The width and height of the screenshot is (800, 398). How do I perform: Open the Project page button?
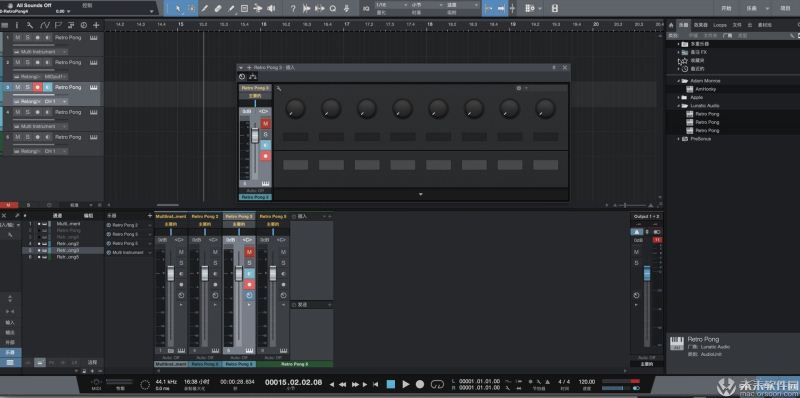click(x=786, y=8)
